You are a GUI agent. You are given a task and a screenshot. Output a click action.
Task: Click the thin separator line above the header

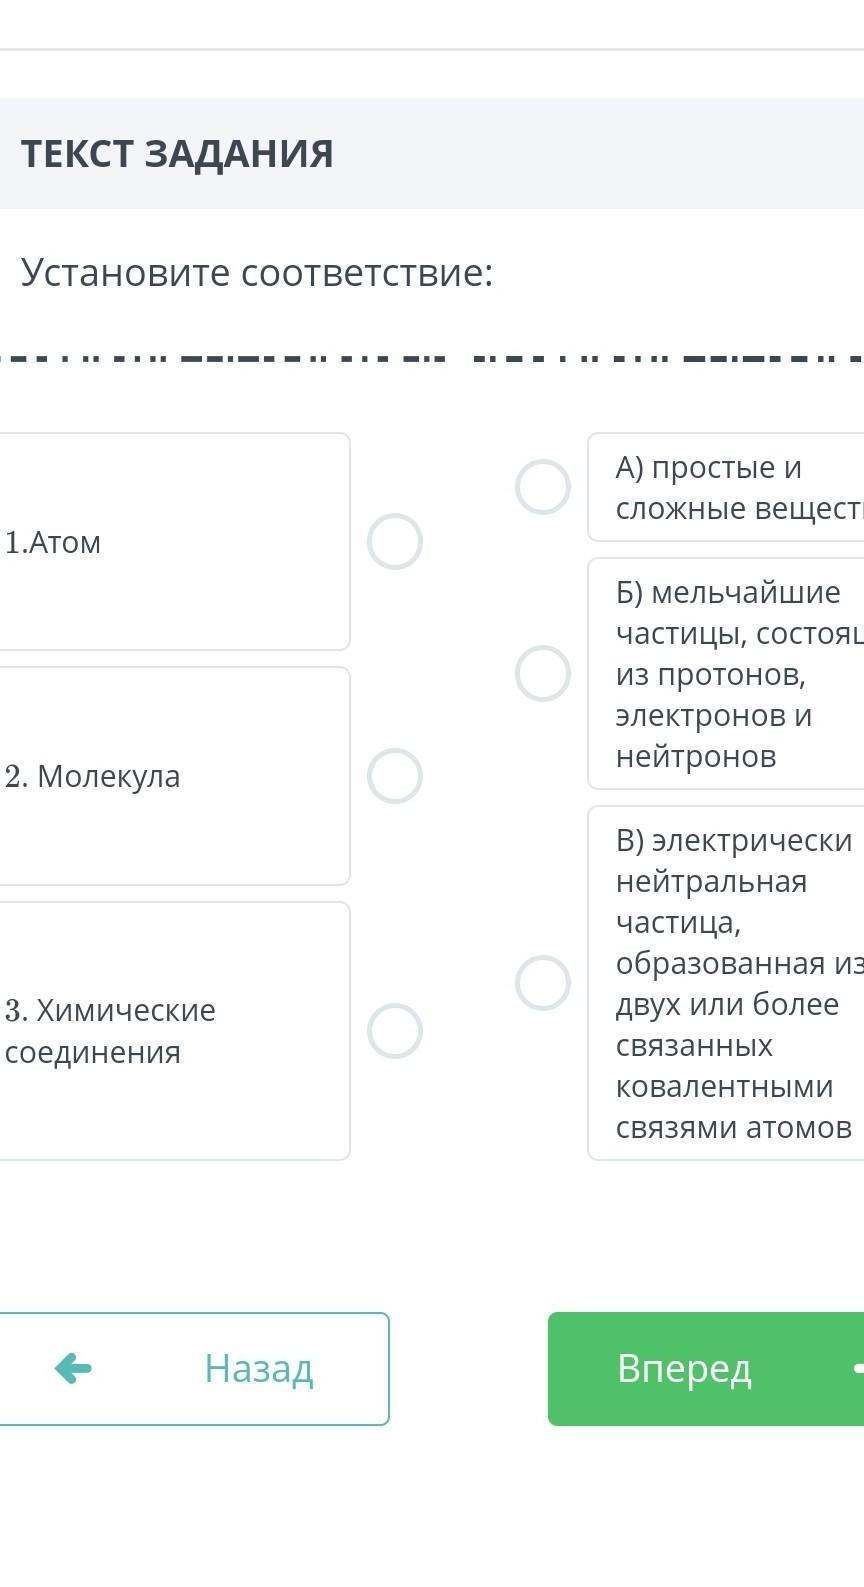[x=432, y=49]
